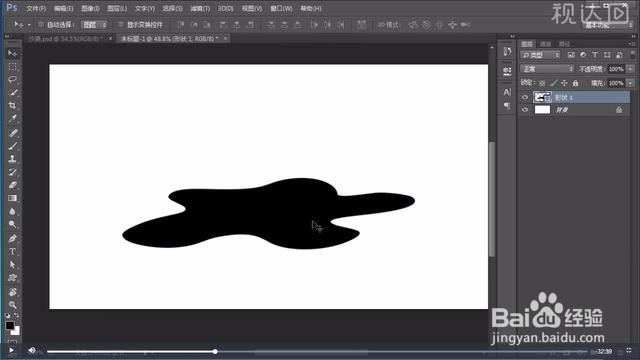
Task: Toggle the 显示变换控件 checkbox
Action: point(121,24)
